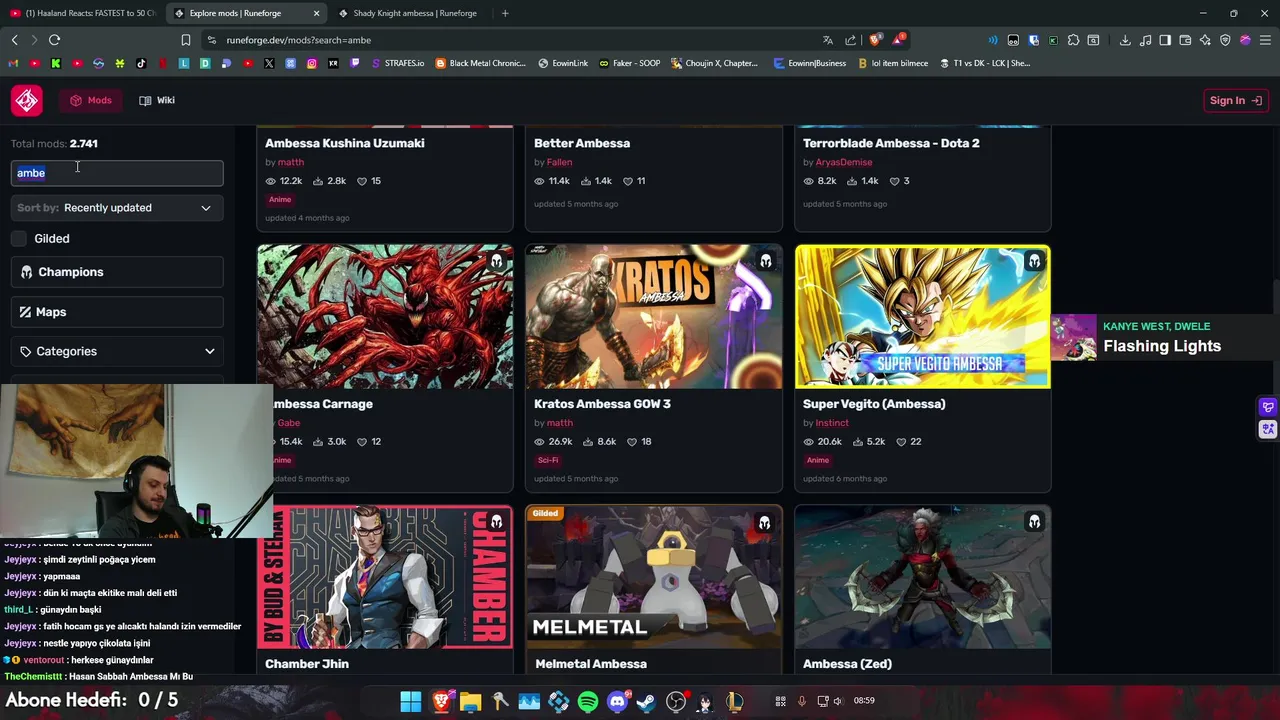Open the Champions filter
1280x720 pixels.
117,272
